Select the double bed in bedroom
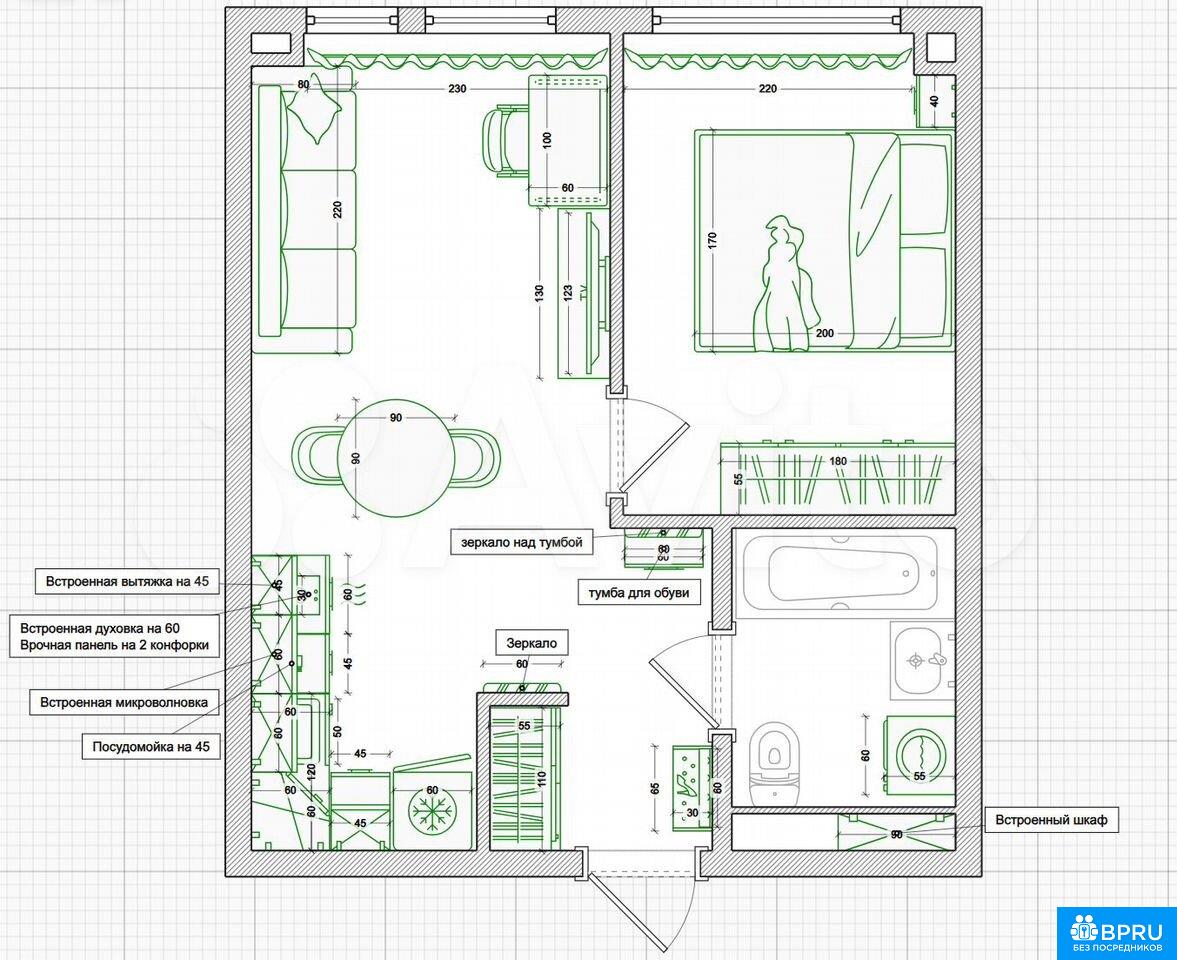 tap(822, 240)
